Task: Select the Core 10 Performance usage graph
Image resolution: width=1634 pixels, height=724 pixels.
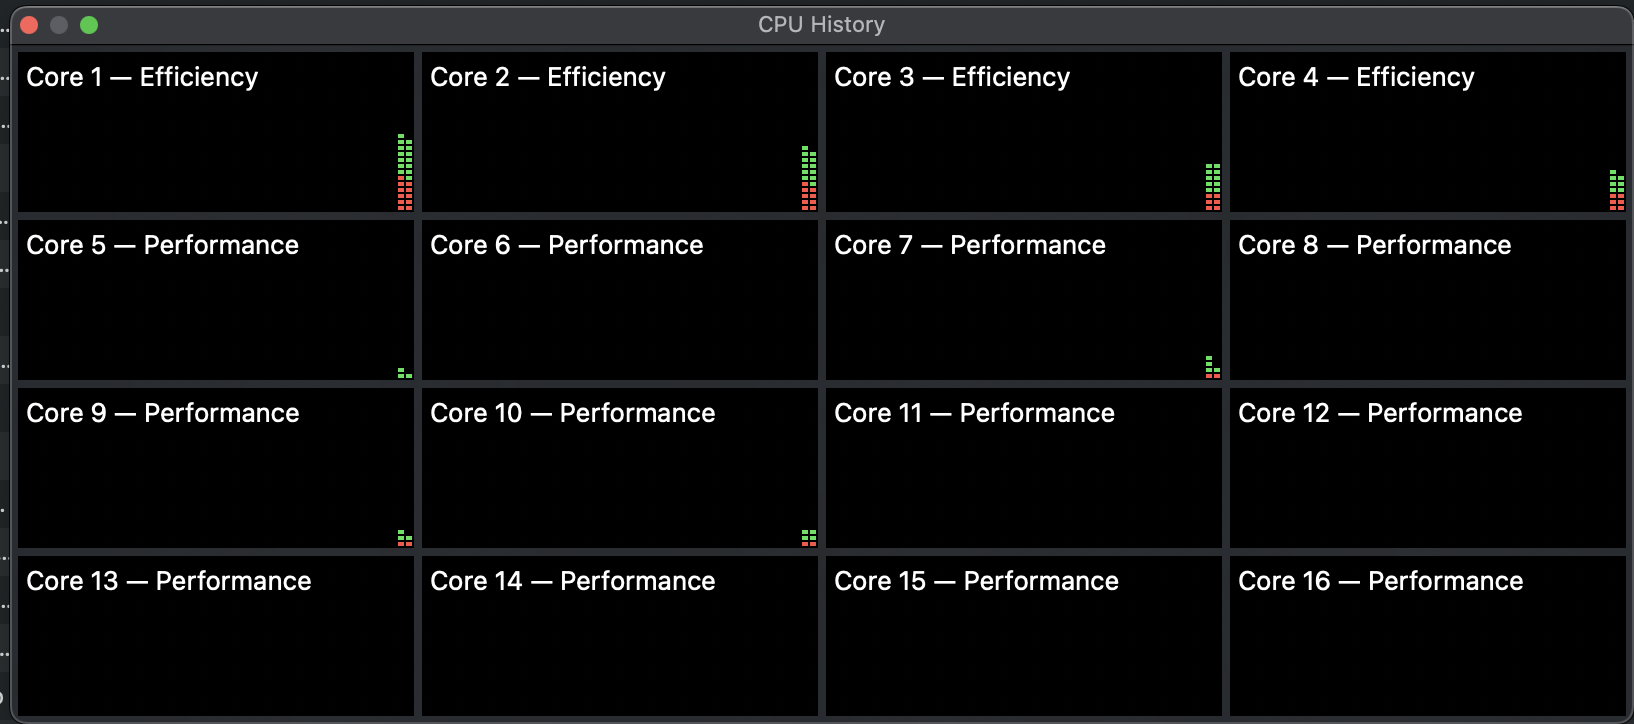Action: point(619,468)
